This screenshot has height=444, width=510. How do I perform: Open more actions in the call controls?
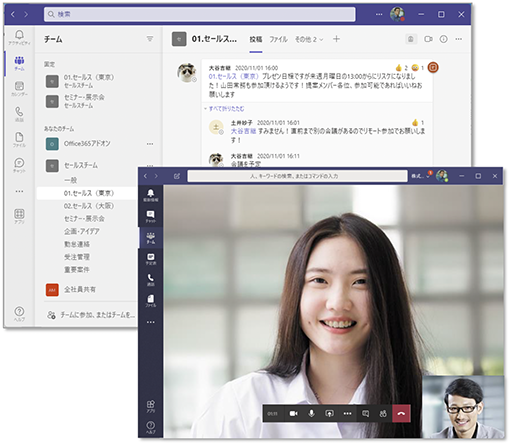point(347,414)
